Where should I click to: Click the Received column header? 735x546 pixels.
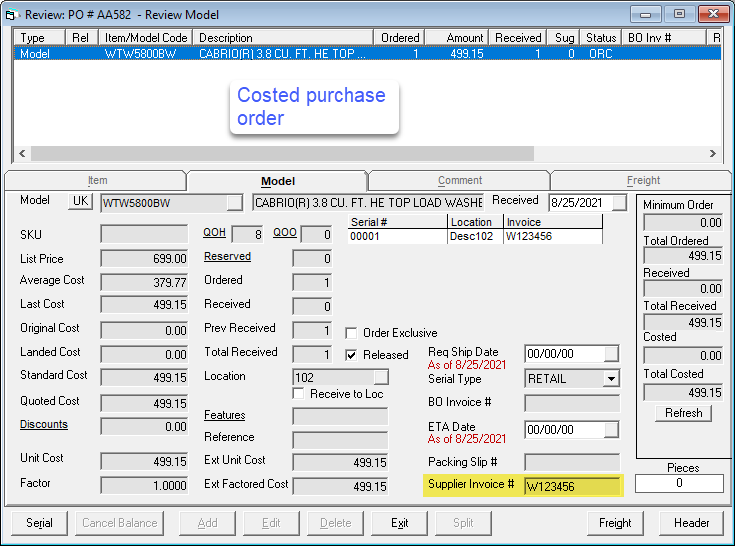tap(518, 37)
